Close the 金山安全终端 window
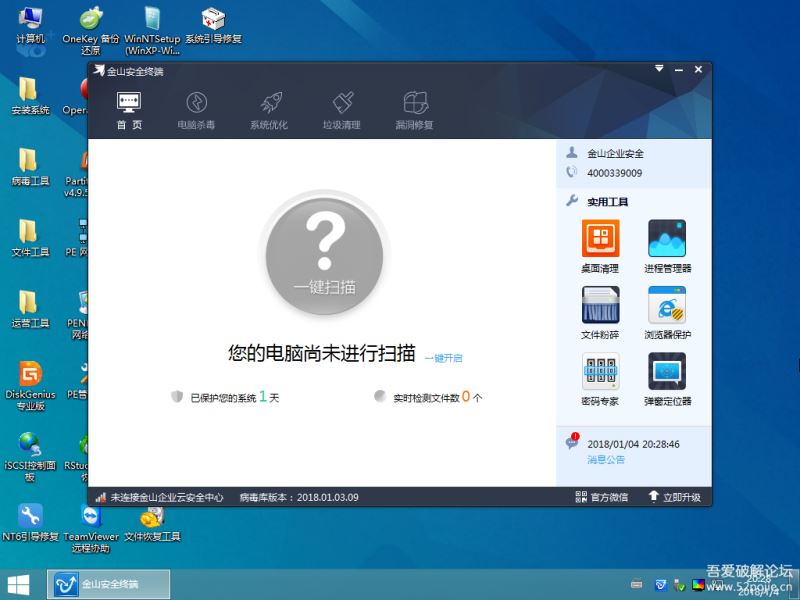 point(698,69)
